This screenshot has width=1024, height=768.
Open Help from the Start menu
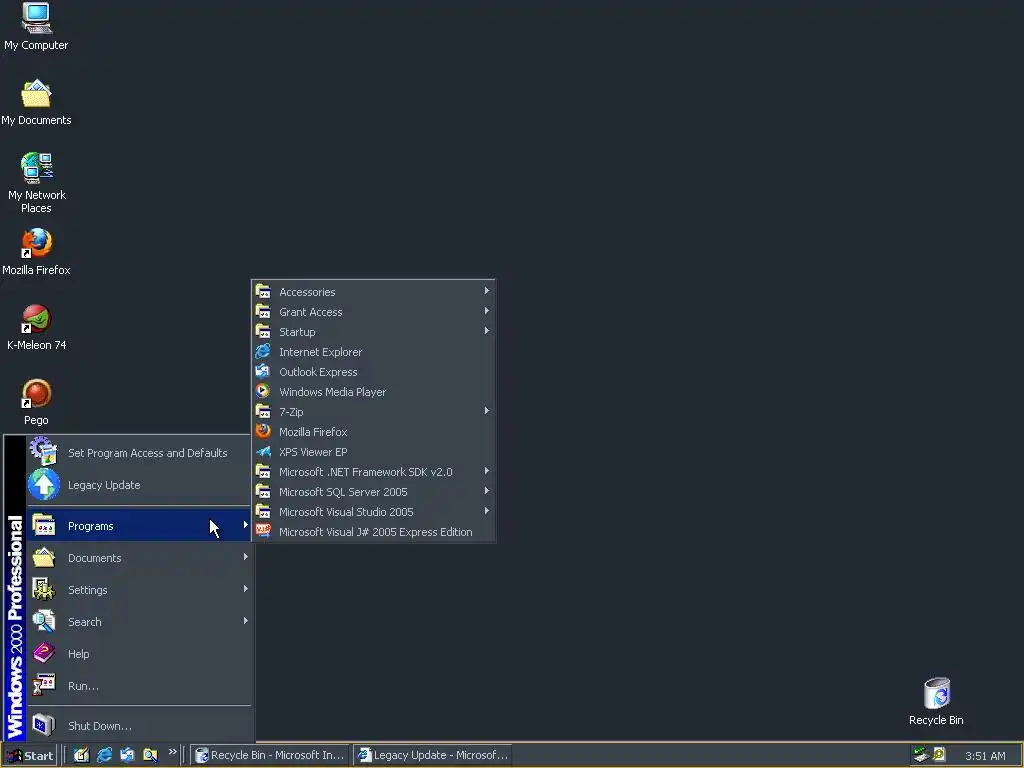pyautogui.click(x=138, y=654)
